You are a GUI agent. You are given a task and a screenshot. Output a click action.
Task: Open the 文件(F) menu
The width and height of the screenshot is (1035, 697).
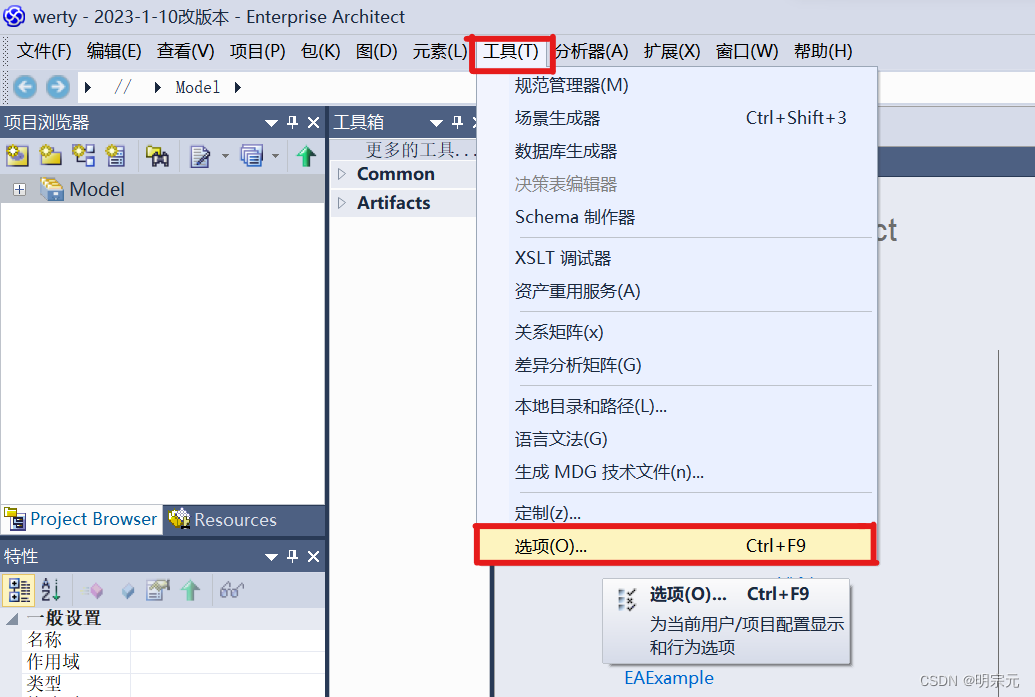[44, 51]
